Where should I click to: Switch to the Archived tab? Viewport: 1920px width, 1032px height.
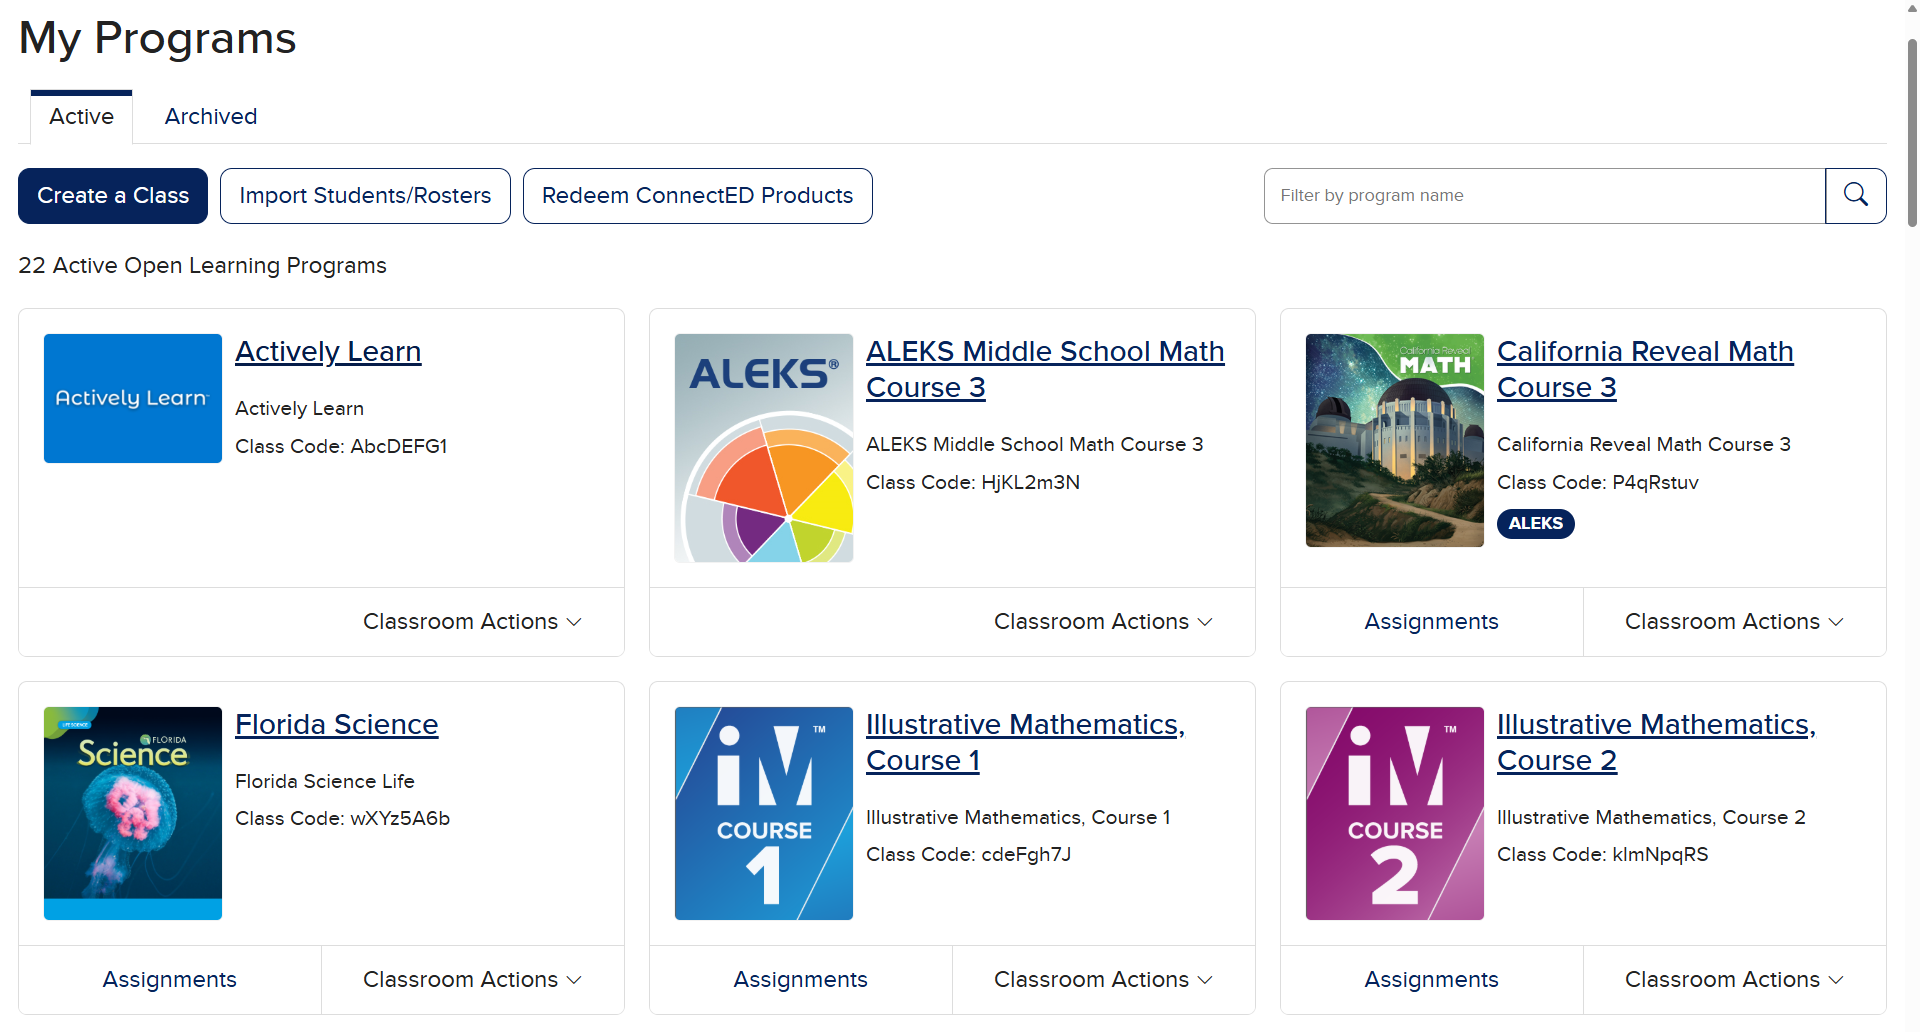click(x=211, y=116)
